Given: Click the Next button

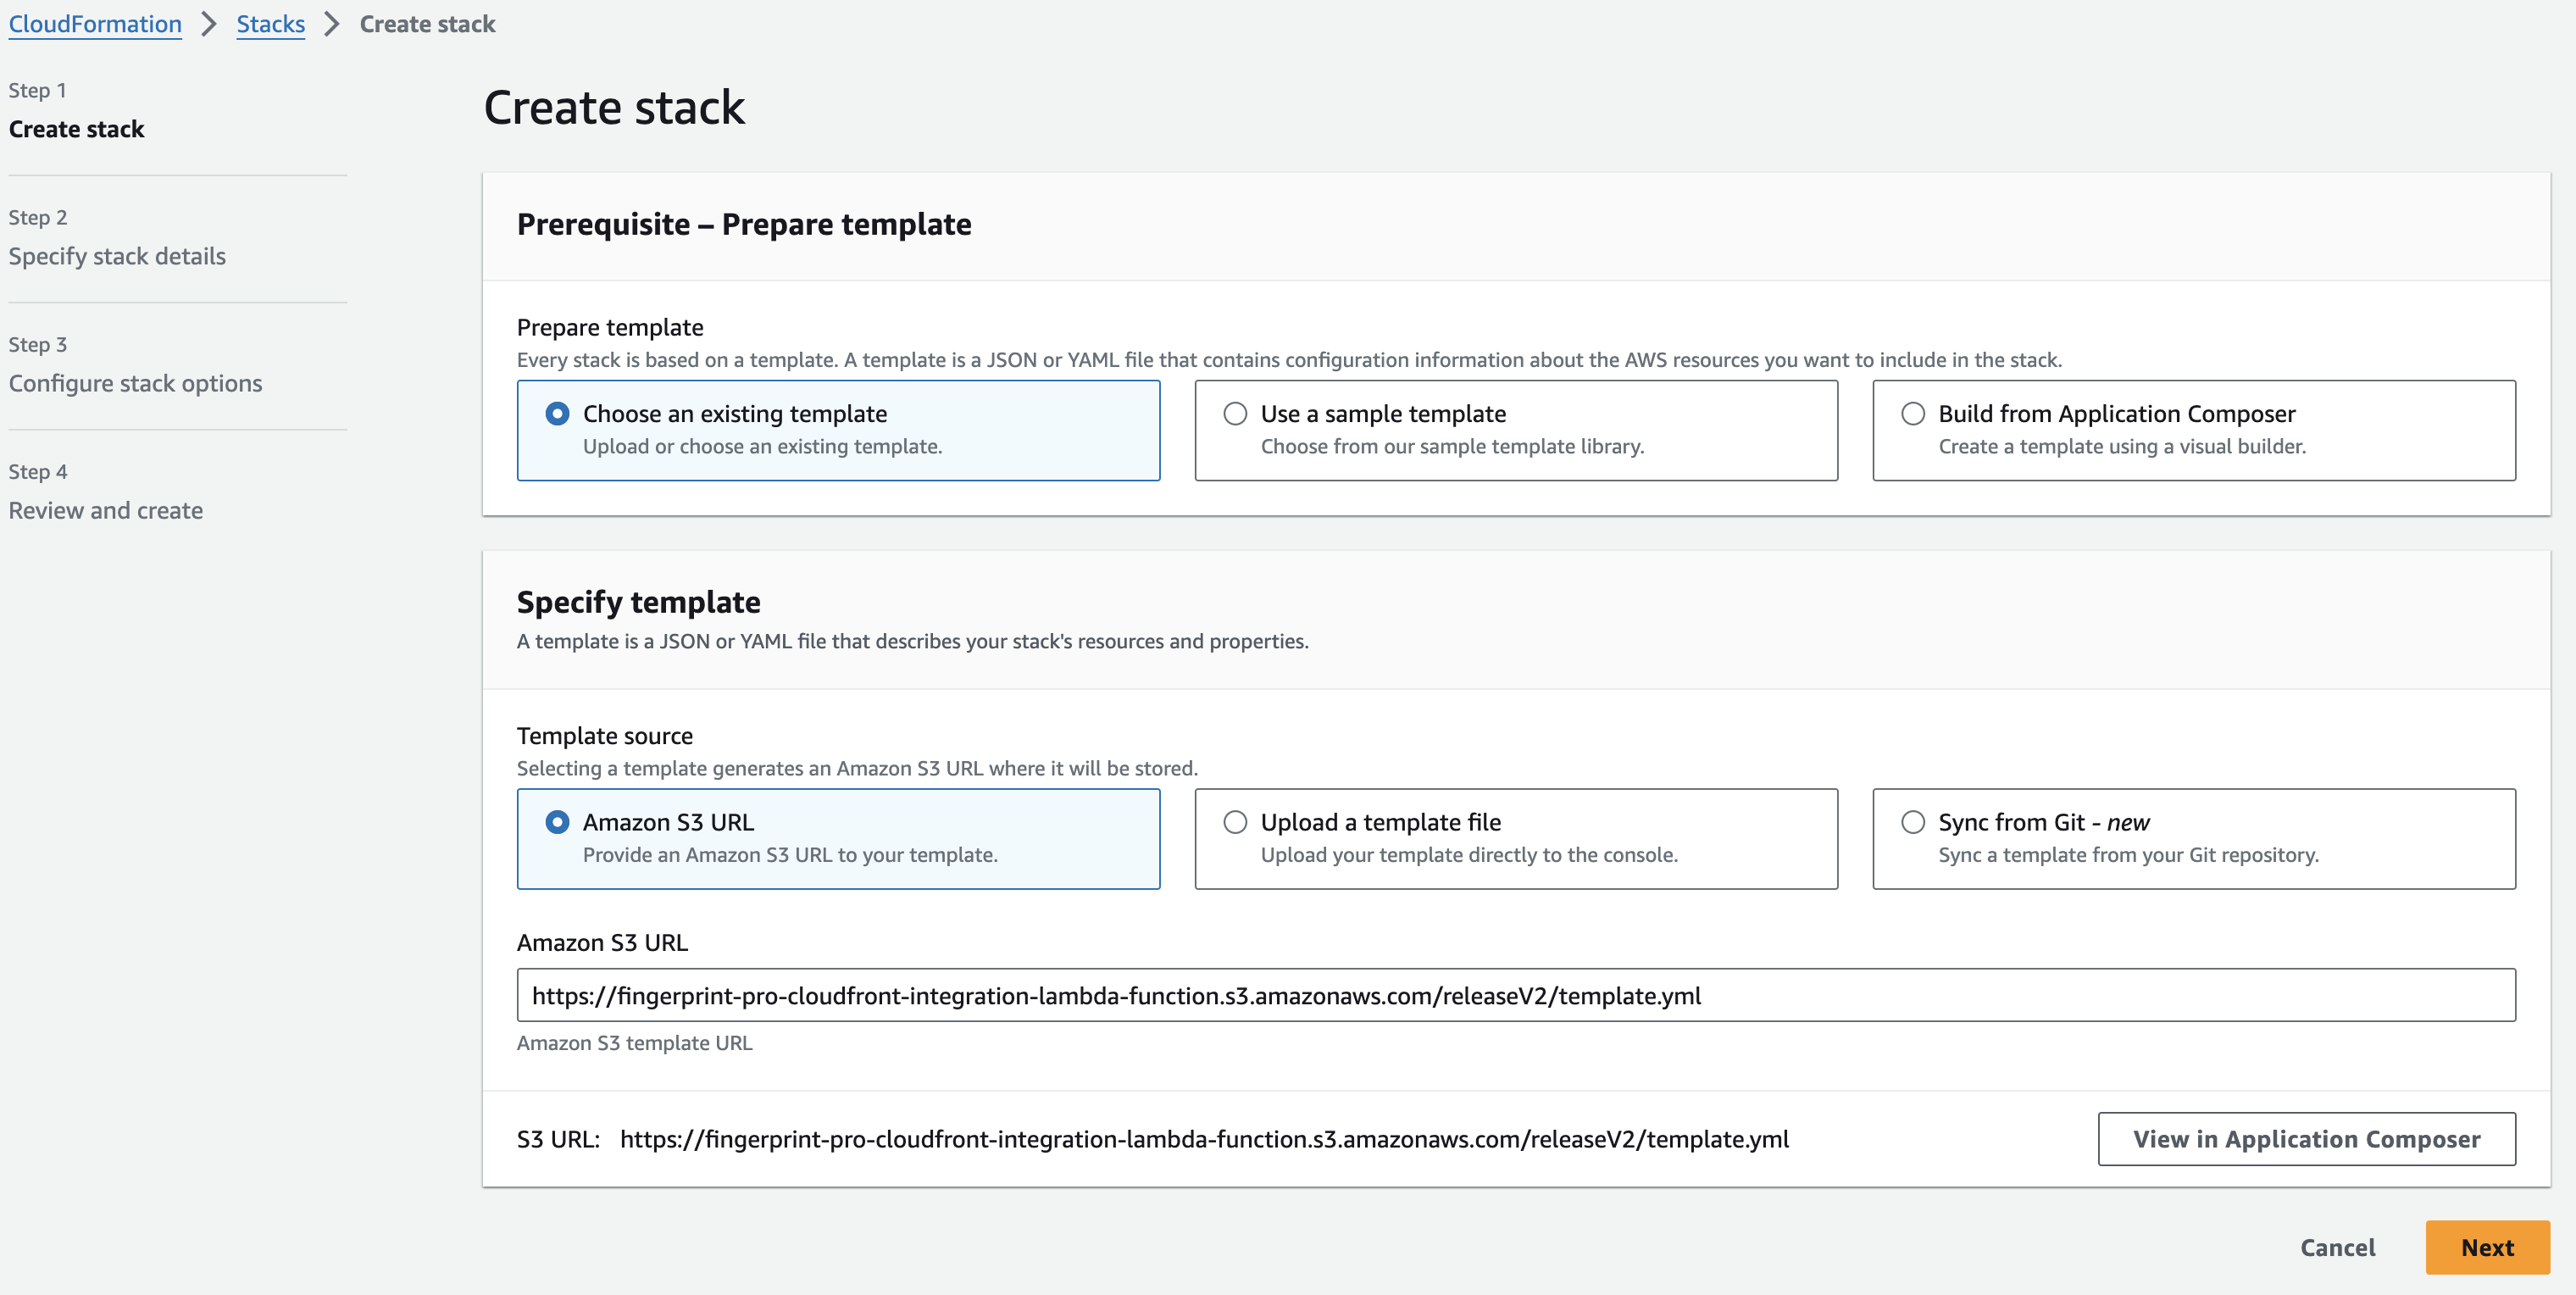Looking at the screenshot, I should pos(2486,1247).
